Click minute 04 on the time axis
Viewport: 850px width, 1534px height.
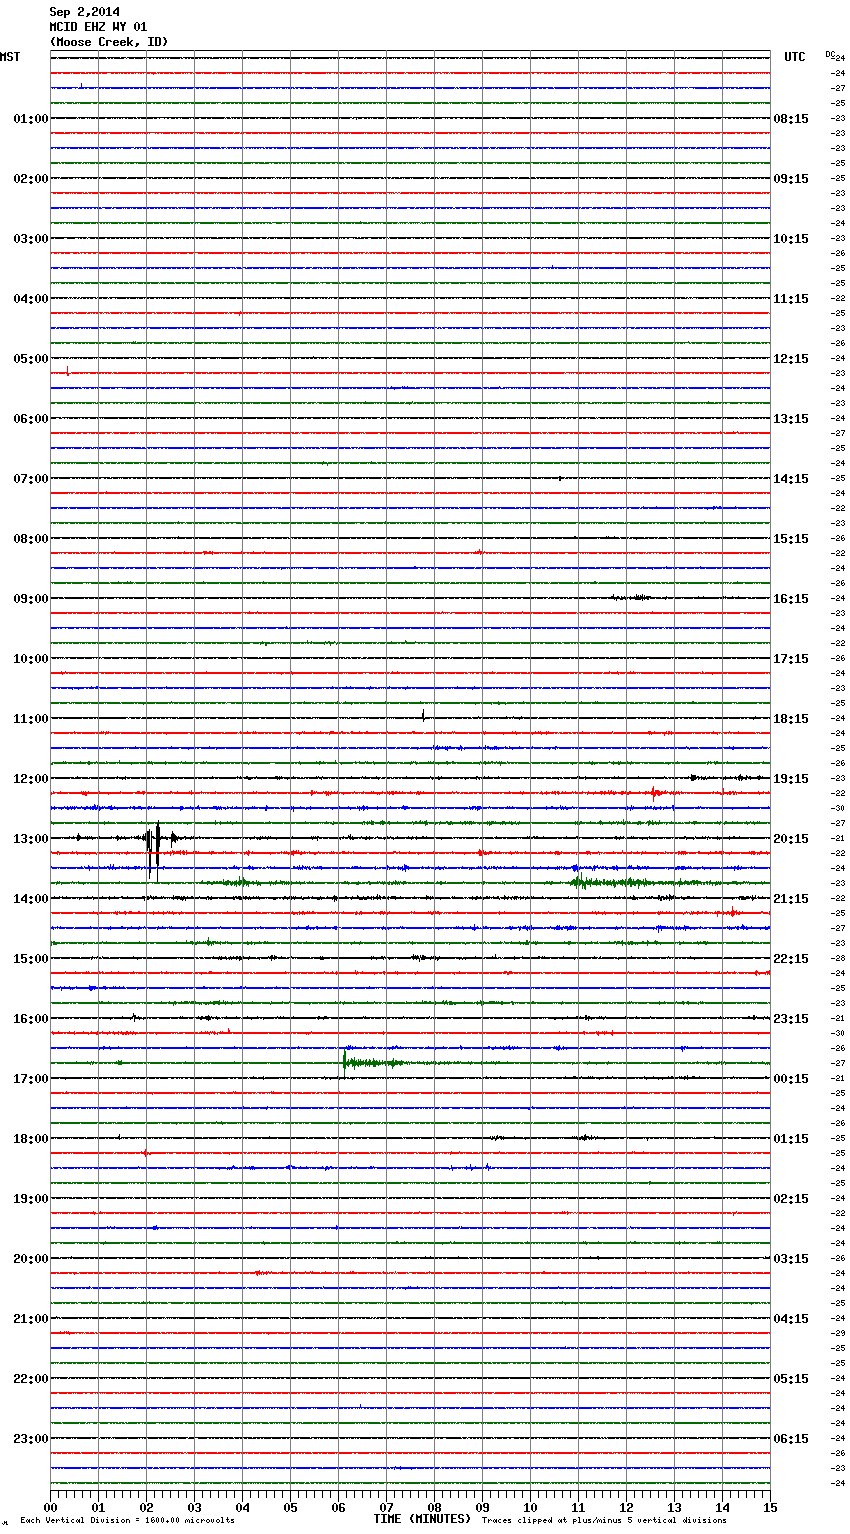pyautogui.click(x=242, y=1507)
